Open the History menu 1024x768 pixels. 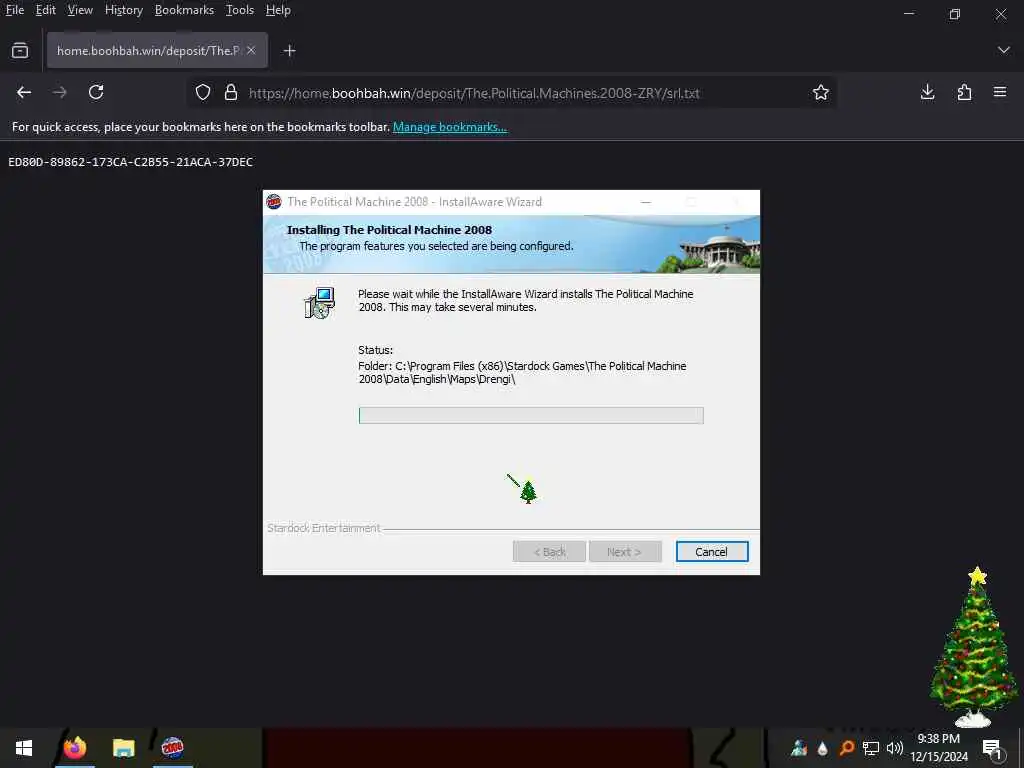tap(123, 10)
